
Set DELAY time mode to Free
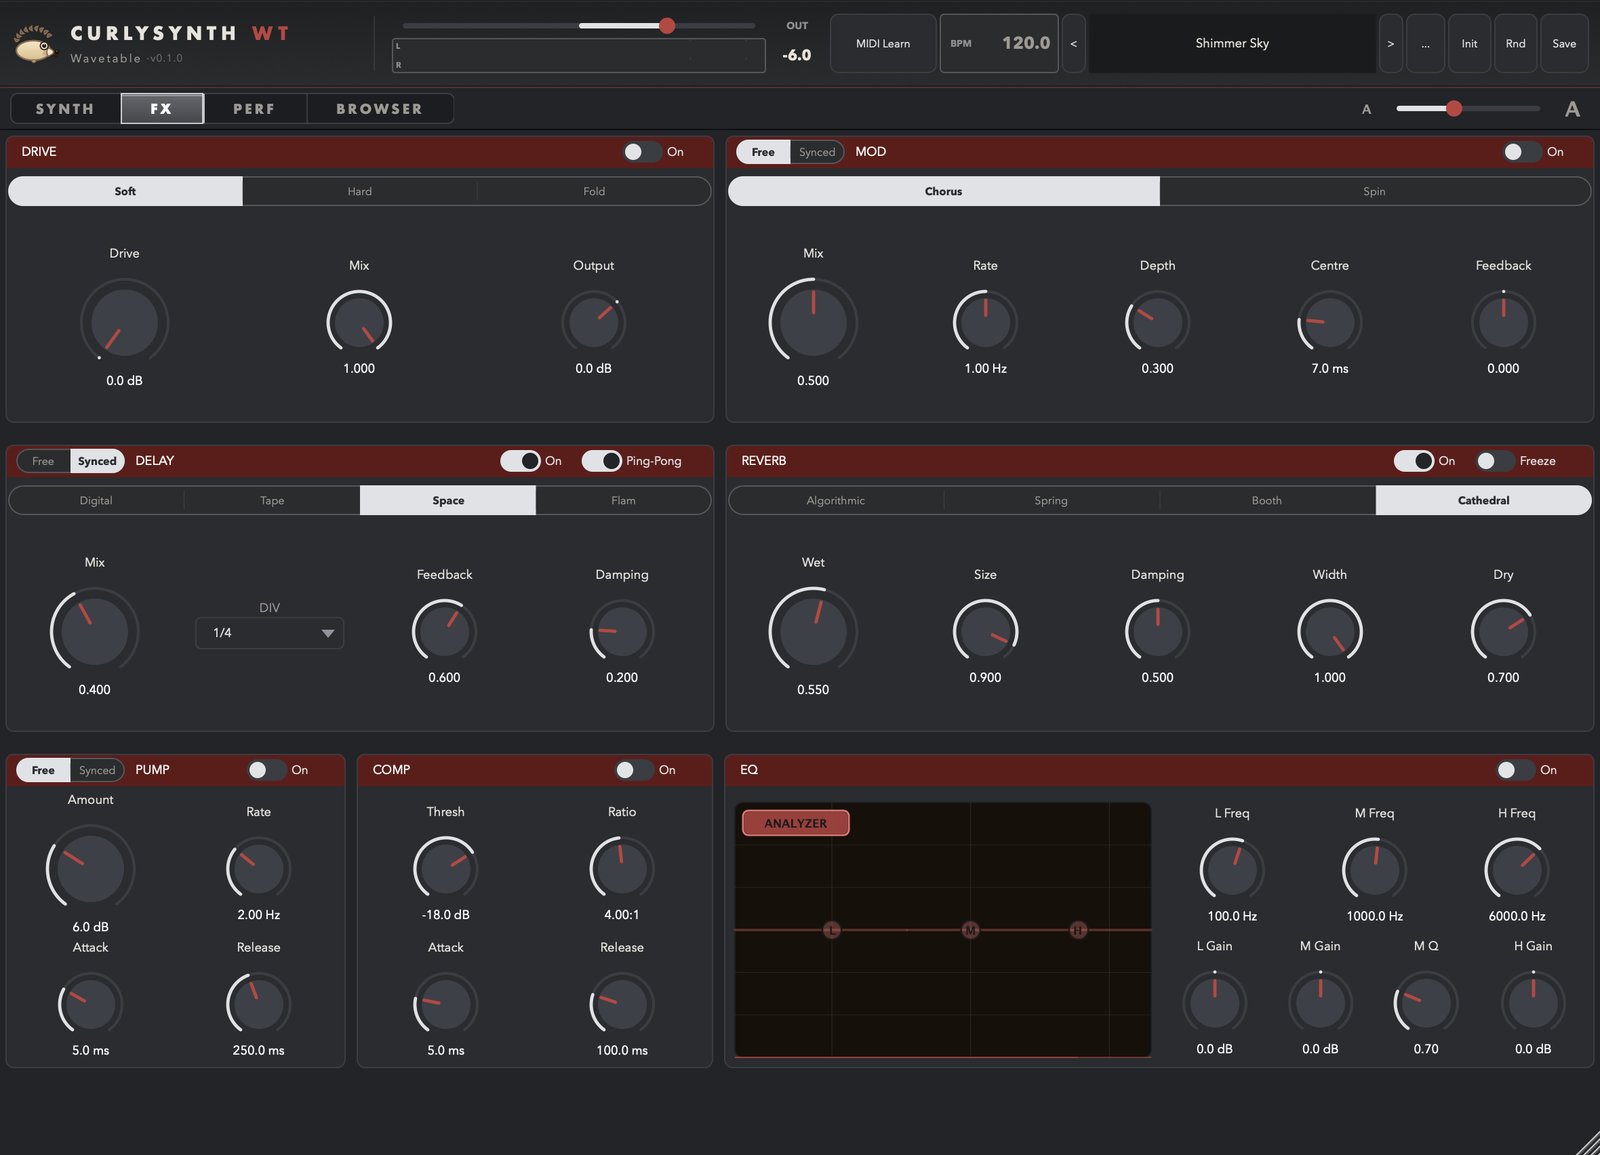(x=43, y=461)
